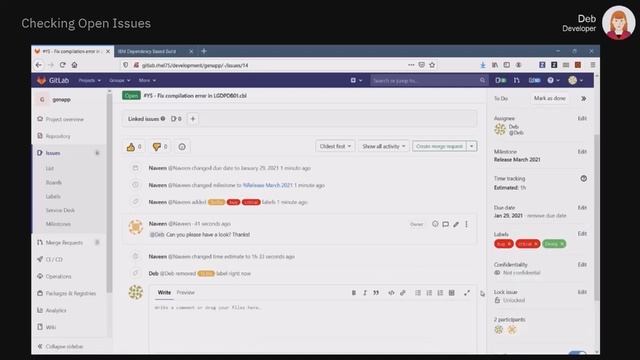Switch to the Preview tab
This screenshot has width=640, height=360.
click(x=185, y=293)
